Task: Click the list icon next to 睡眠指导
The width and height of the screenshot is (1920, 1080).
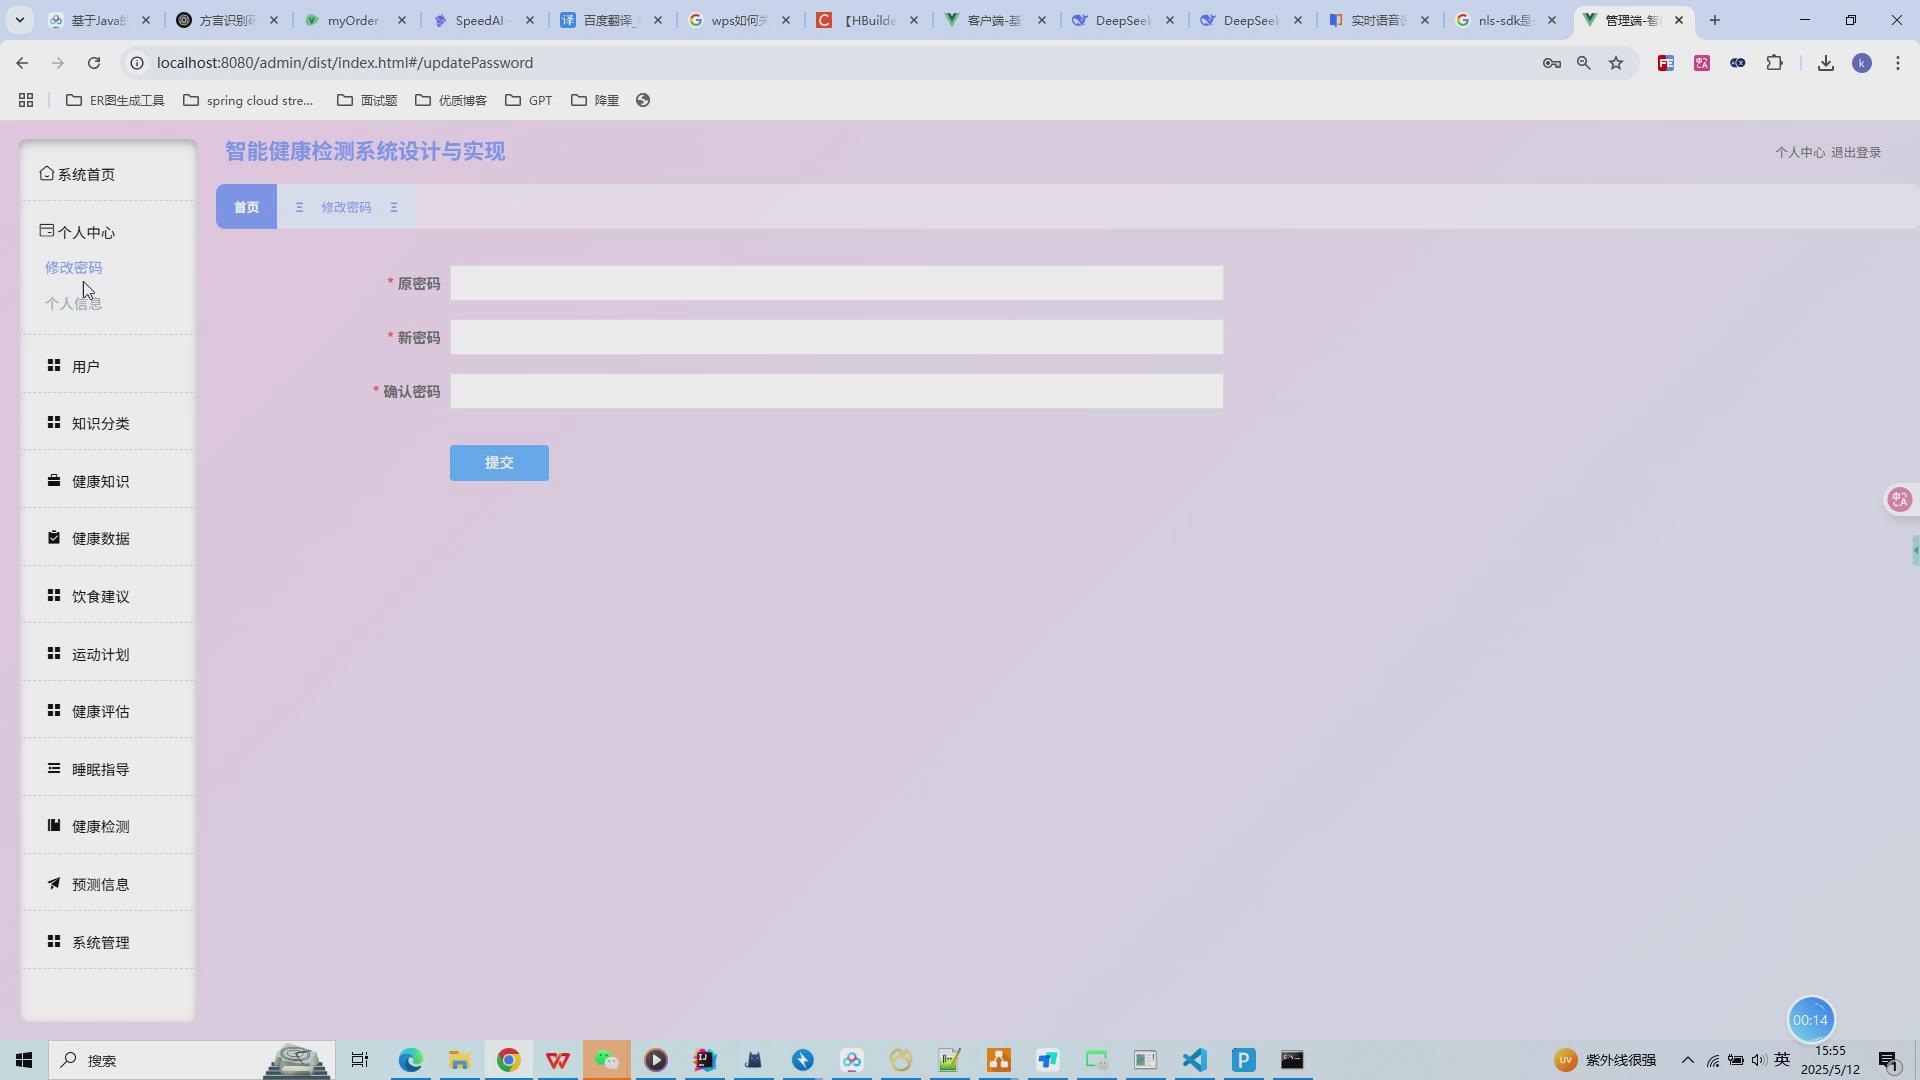Action: pyautogui.click(x=54, y=768)
